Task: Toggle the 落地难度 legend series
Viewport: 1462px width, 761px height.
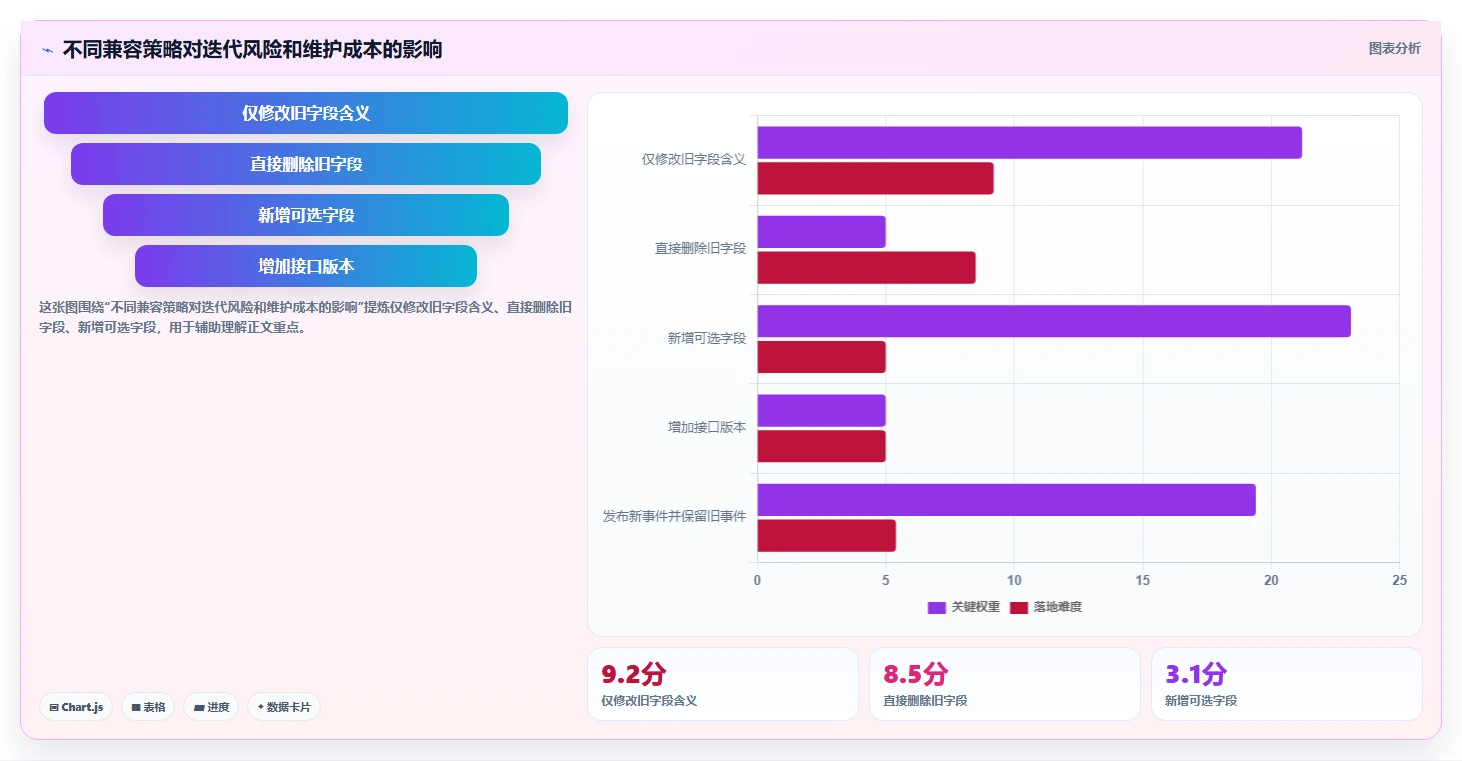Action: (x=1046, y=607)
